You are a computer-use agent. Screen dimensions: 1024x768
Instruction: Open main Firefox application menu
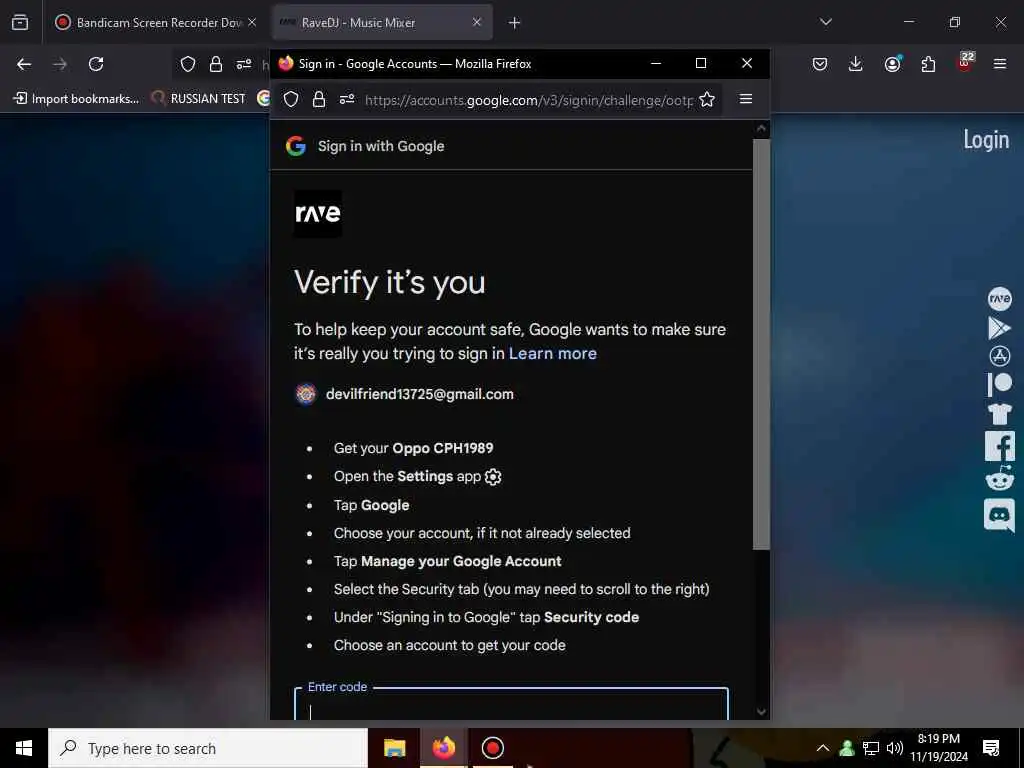tap(1000, 64)
